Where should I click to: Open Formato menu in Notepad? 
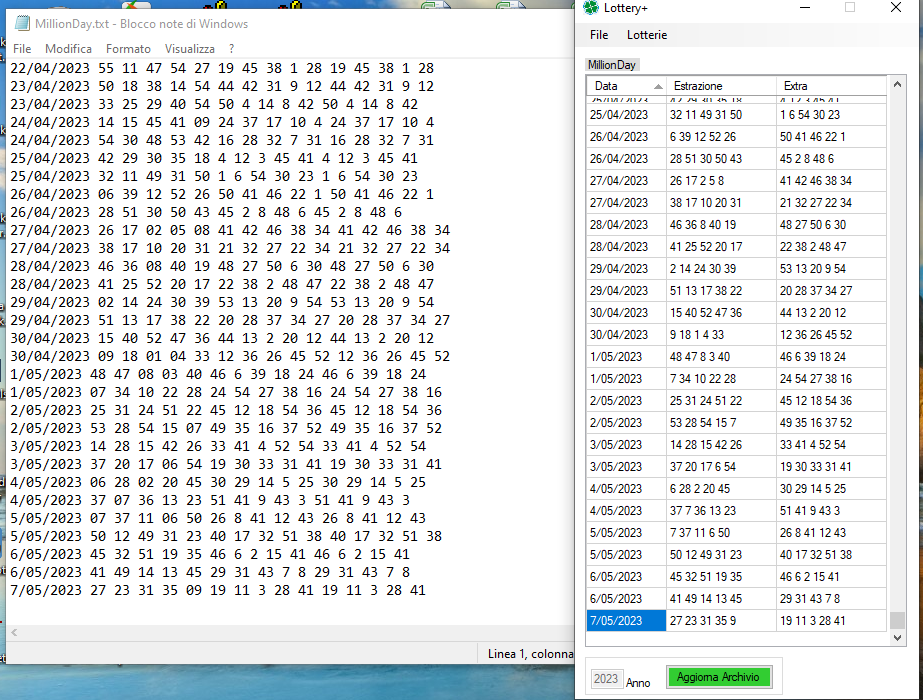128,49
